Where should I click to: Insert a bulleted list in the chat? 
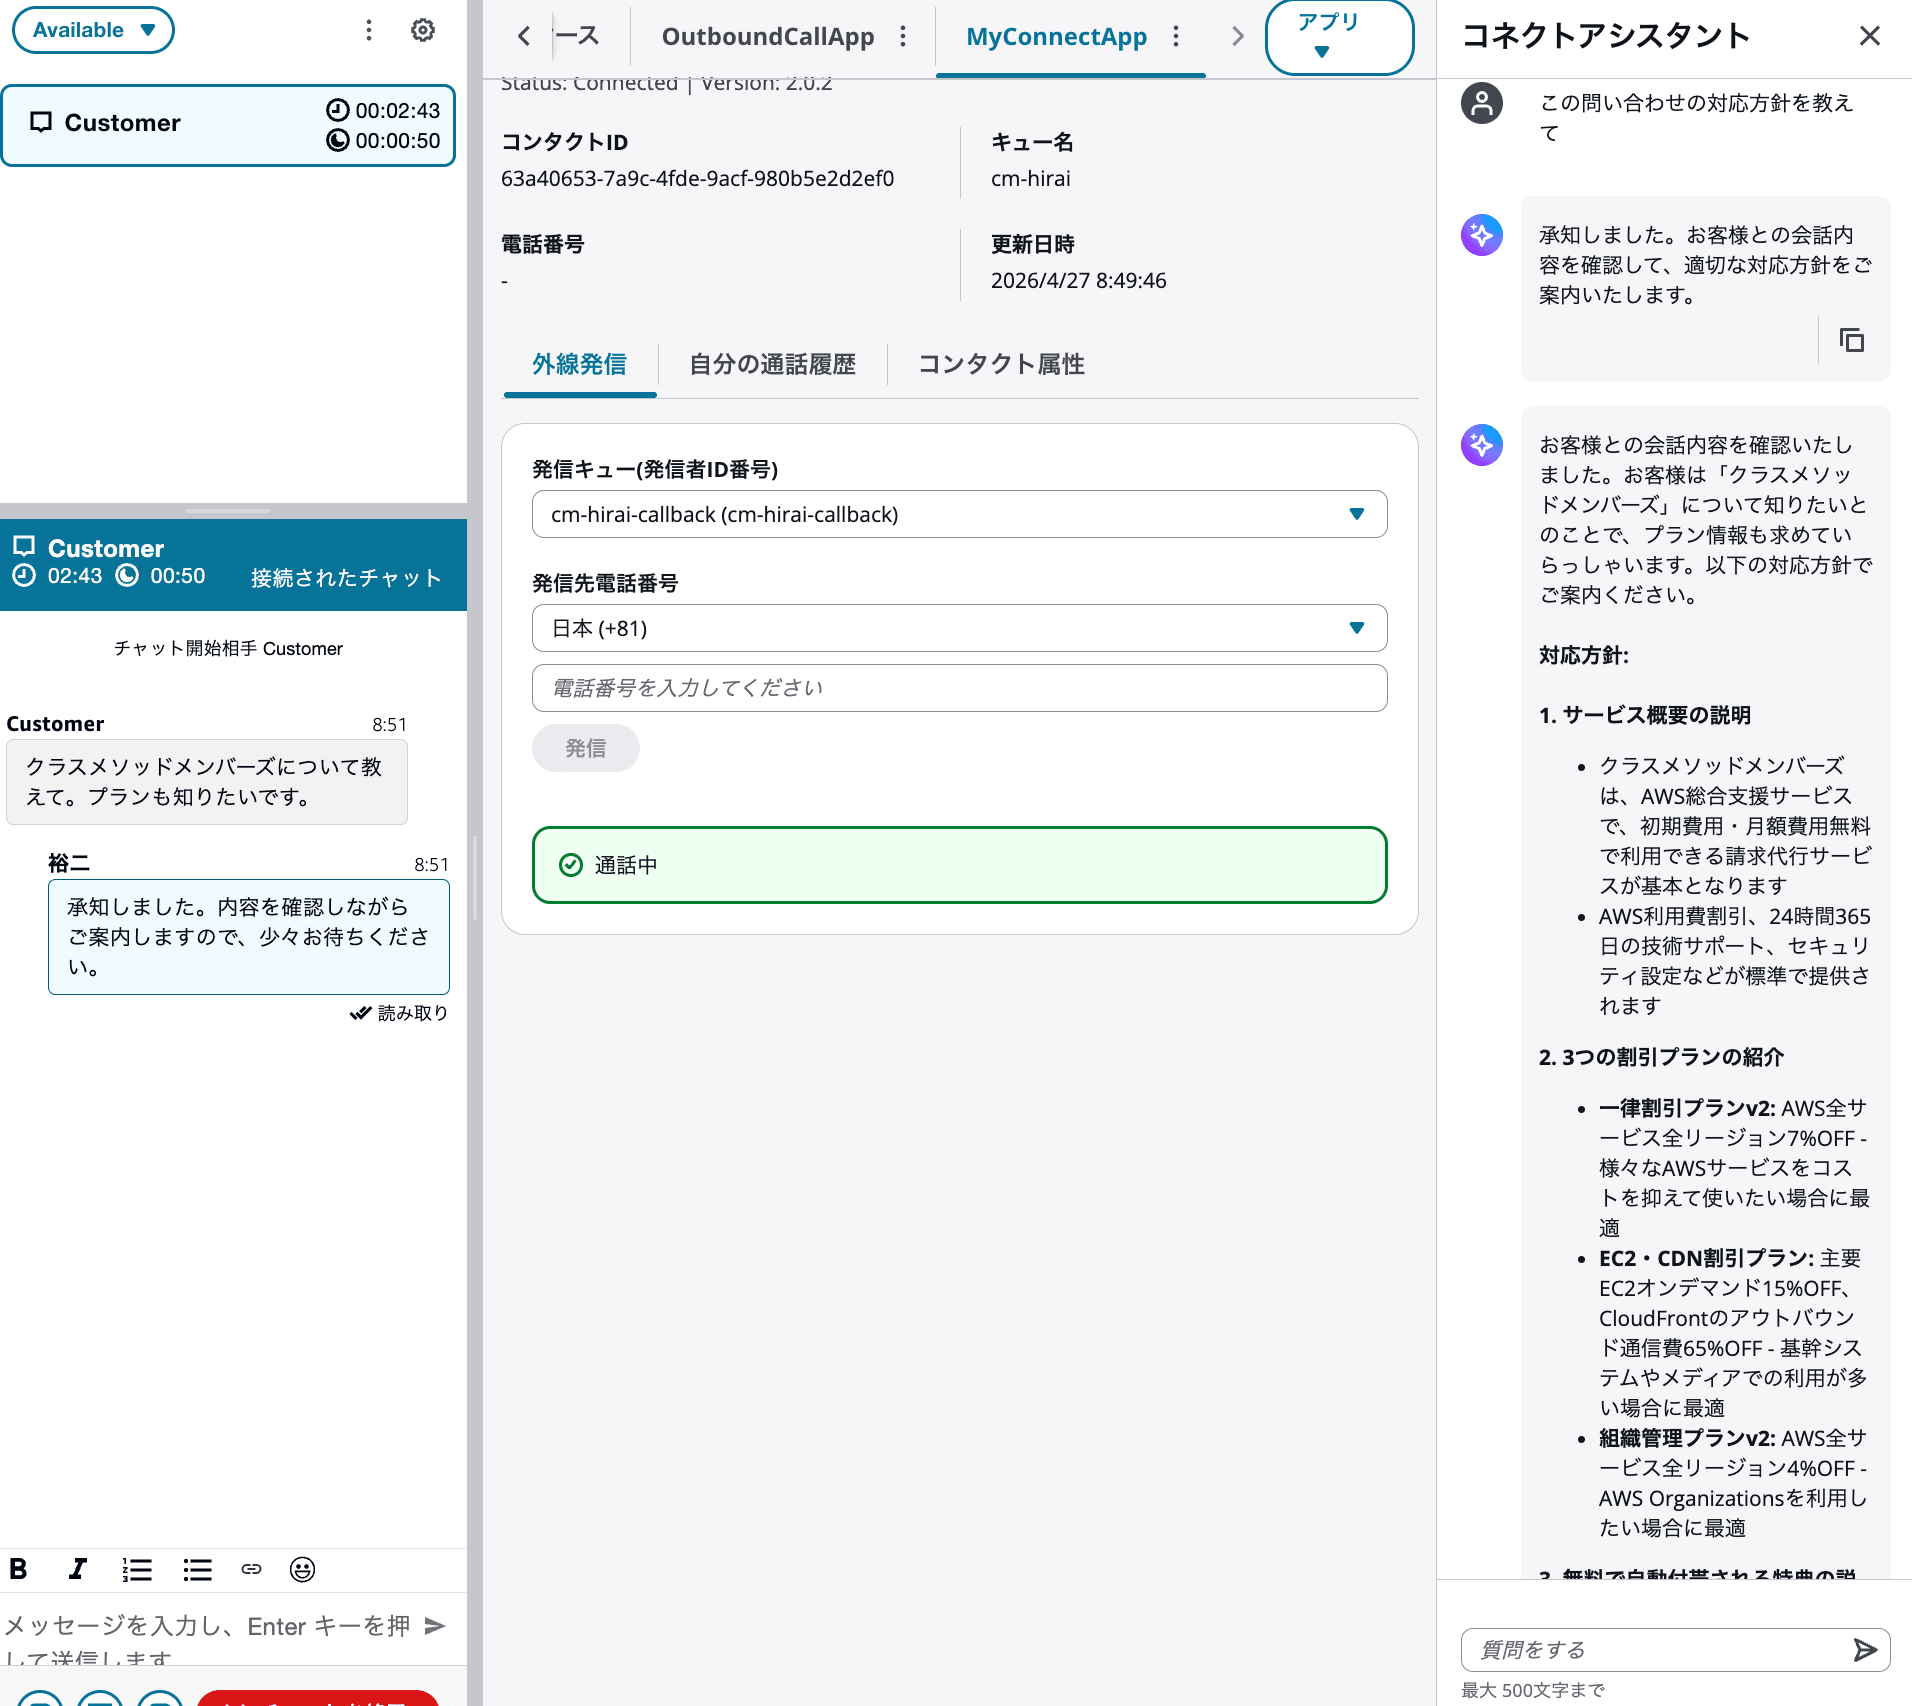coord(197,1569)
